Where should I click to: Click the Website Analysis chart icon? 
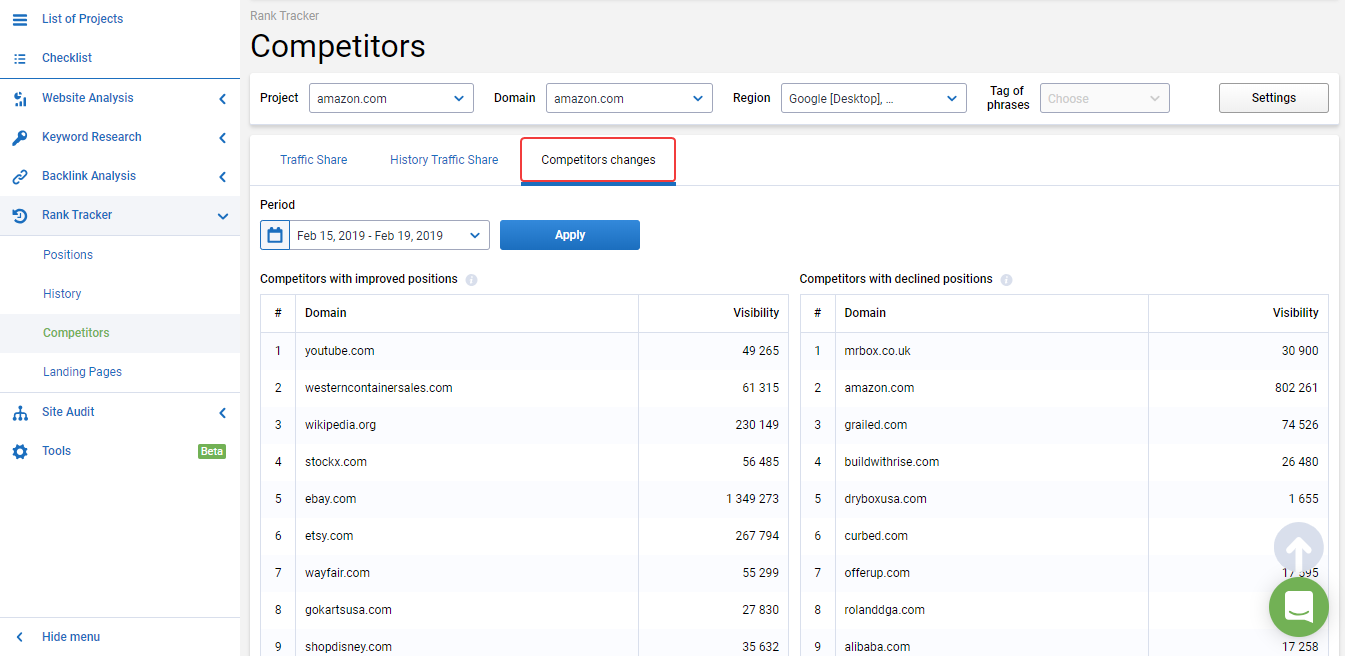[x=20, y=99]
